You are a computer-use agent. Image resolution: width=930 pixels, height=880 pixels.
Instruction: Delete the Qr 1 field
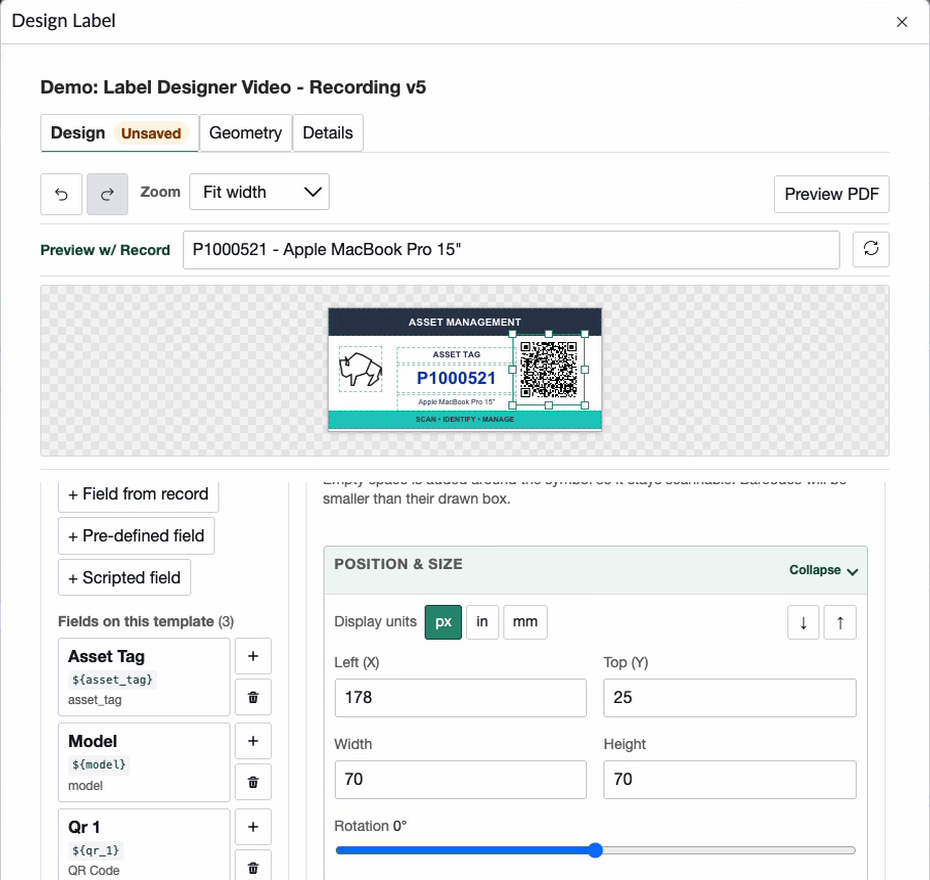point(253,867)
